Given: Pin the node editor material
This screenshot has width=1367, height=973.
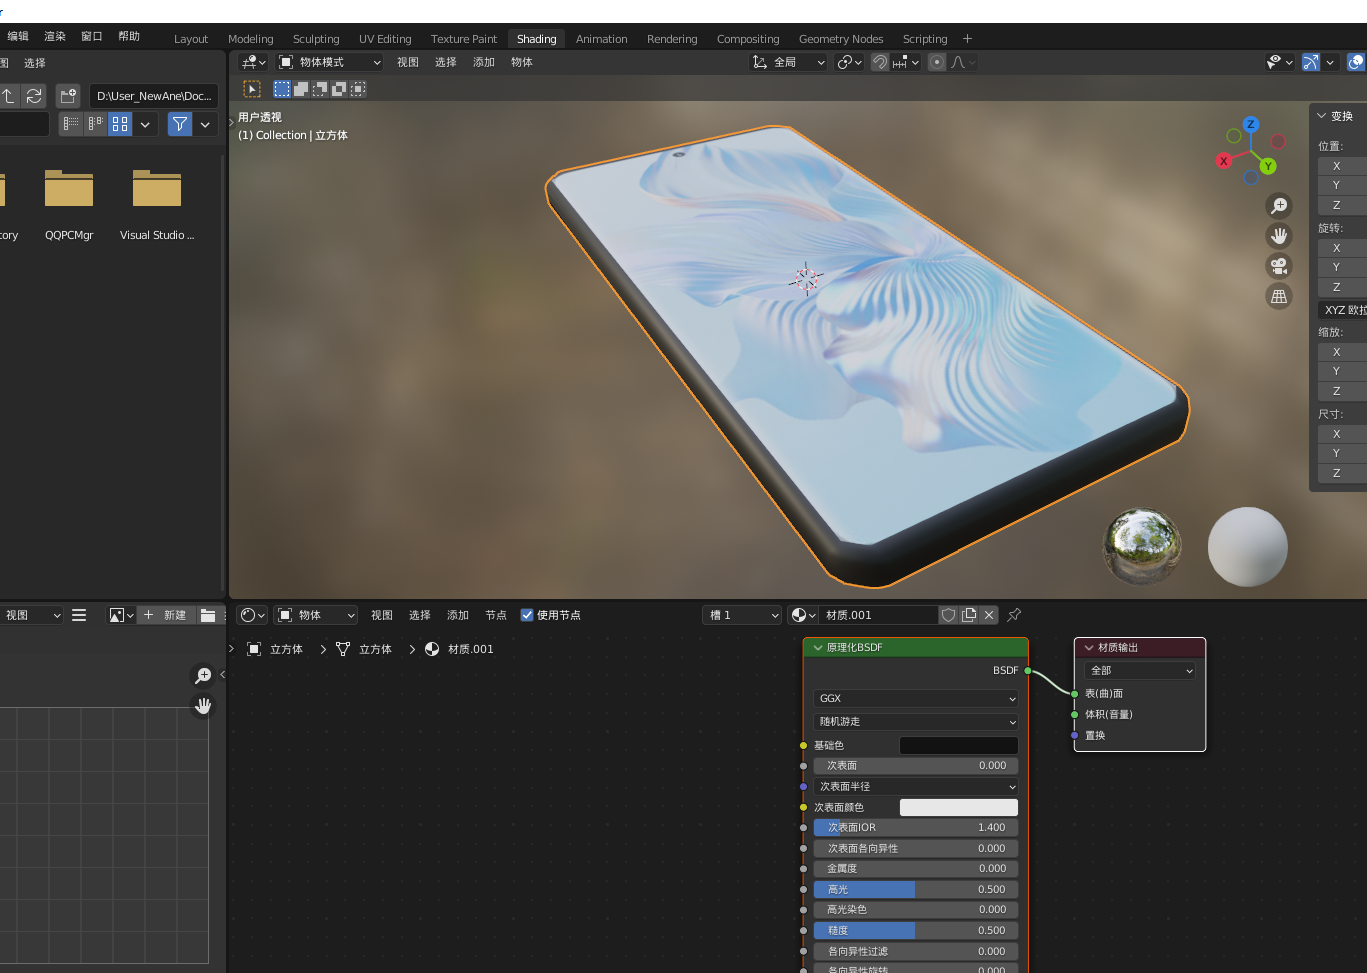Looking at the screenshot, I should [1014, 615].
